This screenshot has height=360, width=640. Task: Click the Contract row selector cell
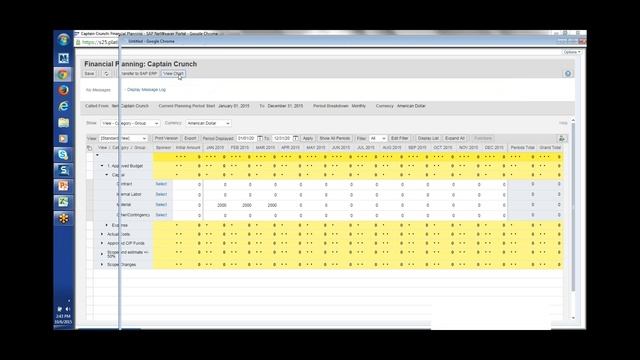pyautogui.click(x=89, y=184)
